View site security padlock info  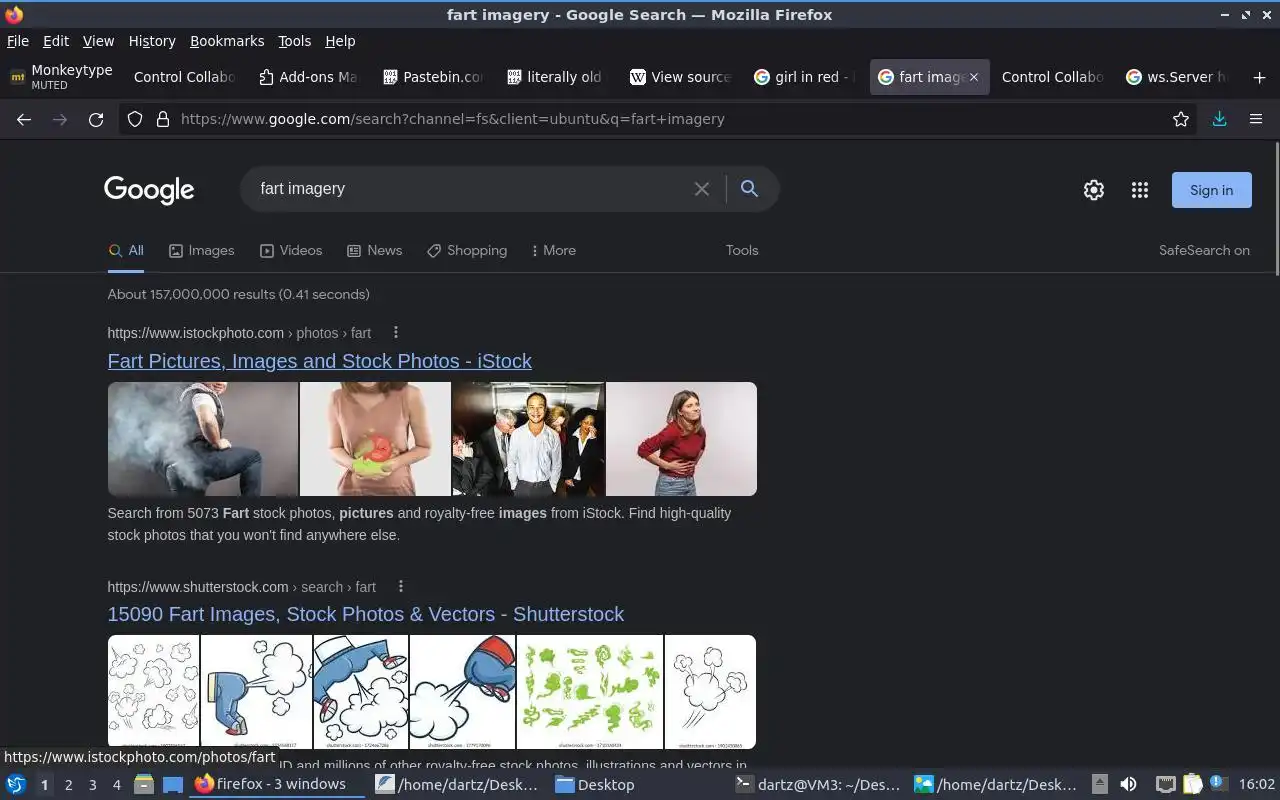pos(162,119)
